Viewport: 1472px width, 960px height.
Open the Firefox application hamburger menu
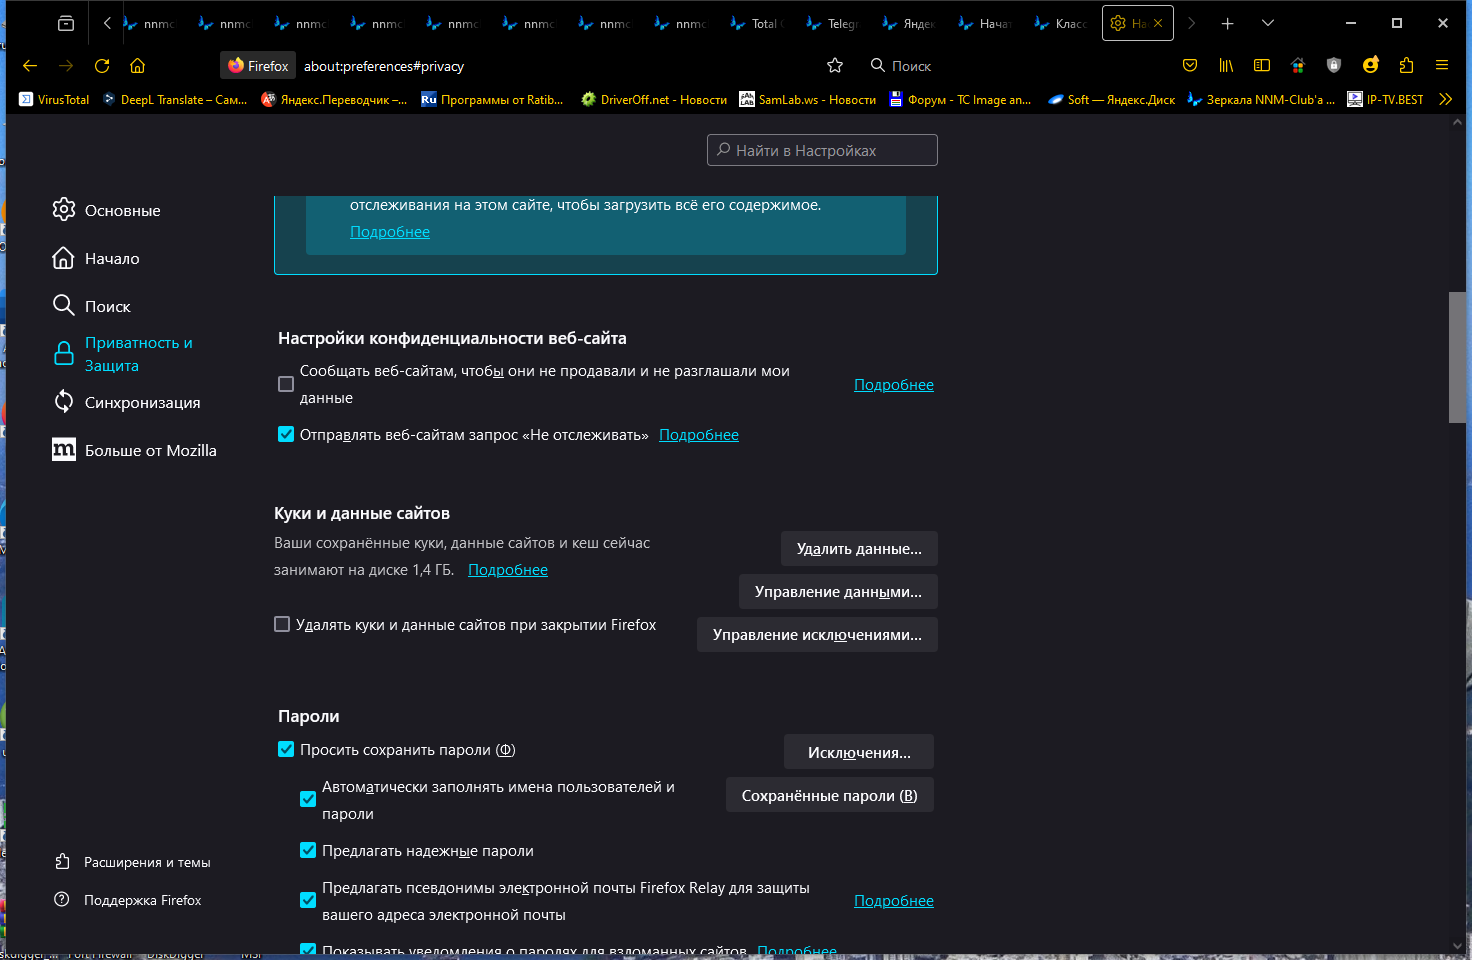(x=1442, y=66)
